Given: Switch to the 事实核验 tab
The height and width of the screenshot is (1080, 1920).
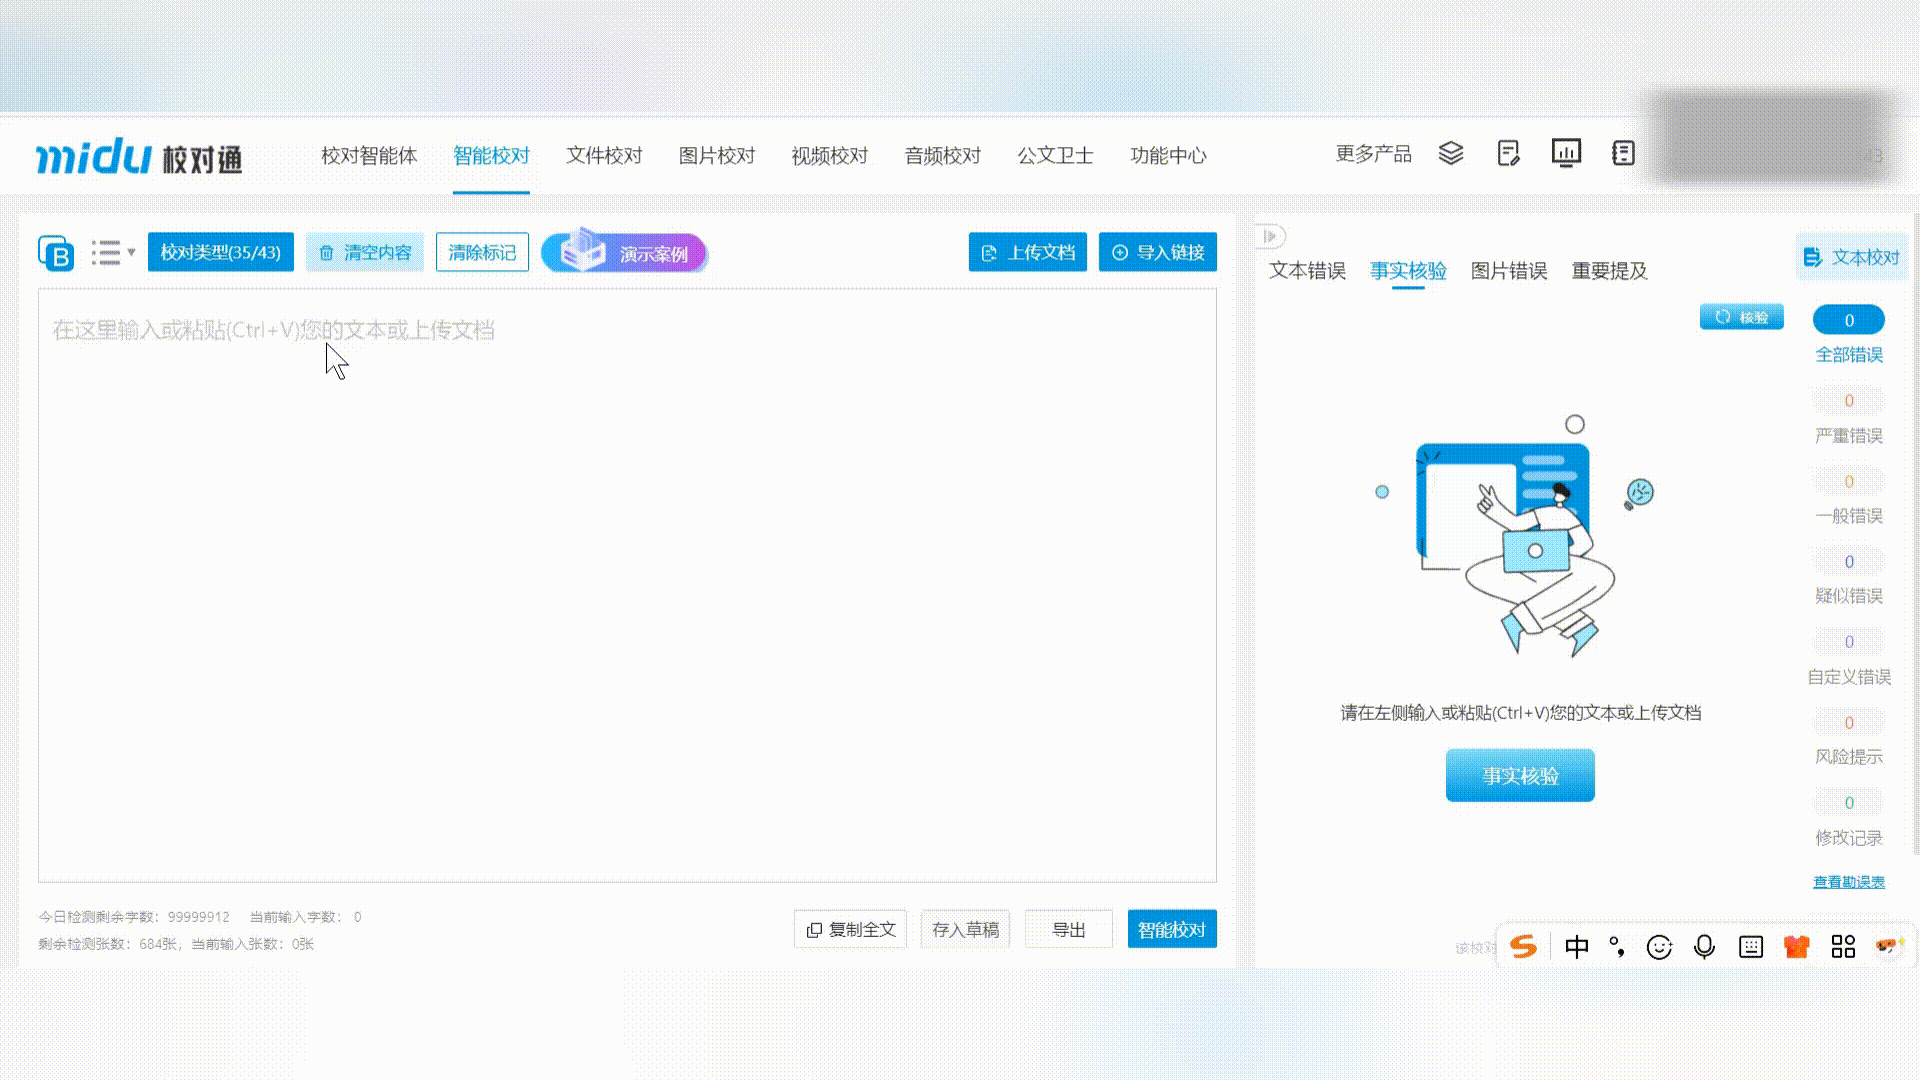Looking at the screenshot, I should (x=1408, y=270).
